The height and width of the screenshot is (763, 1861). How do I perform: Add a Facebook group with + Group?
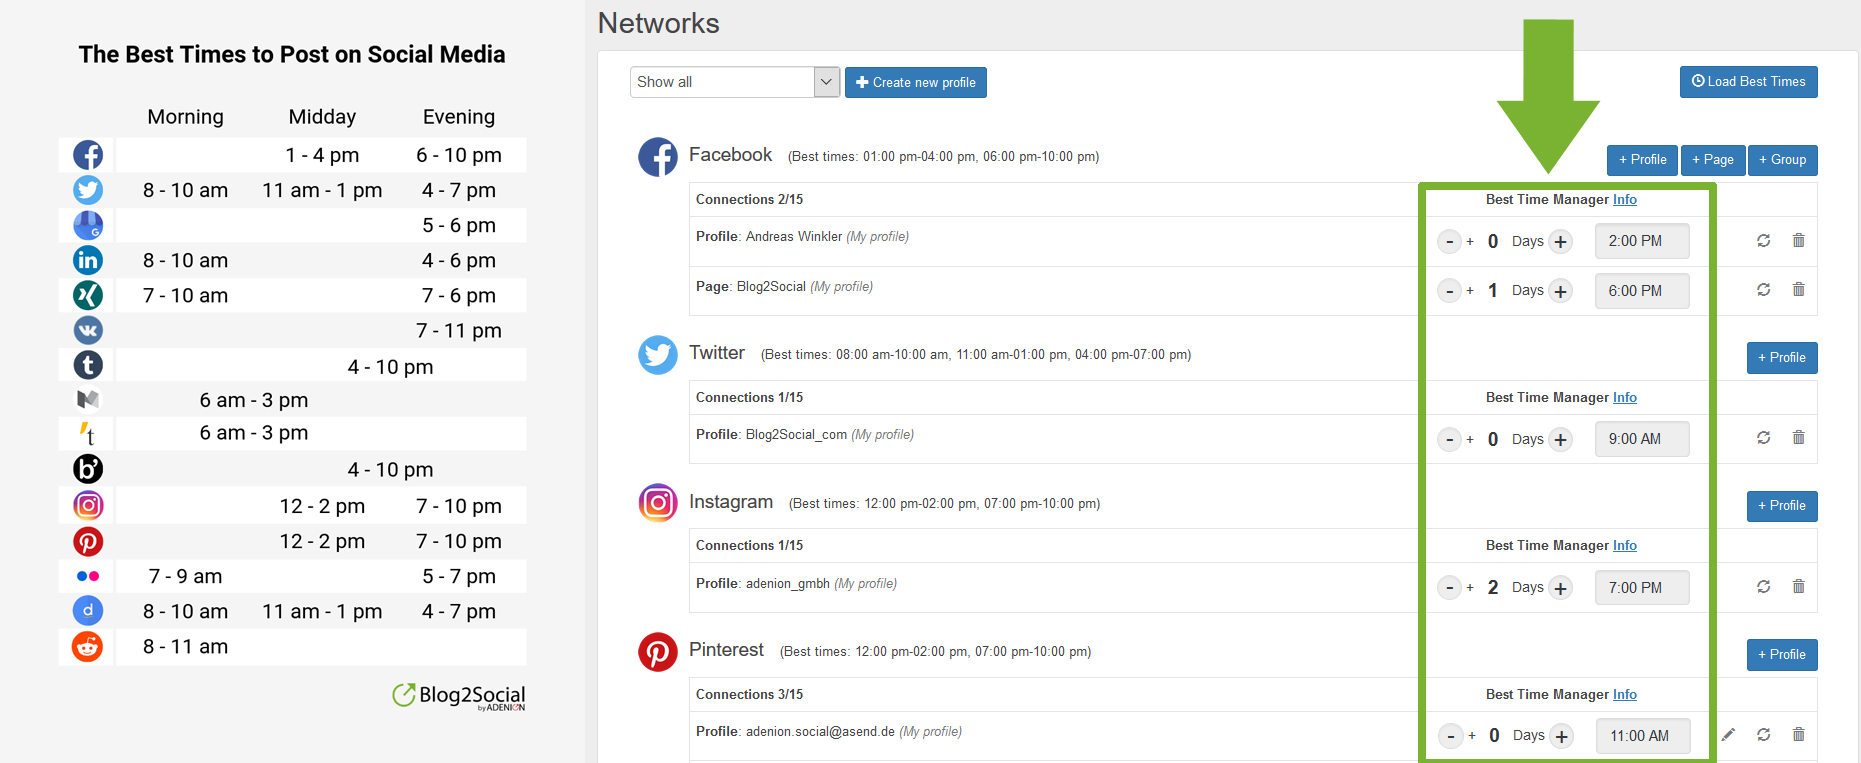coord(1783,160)
